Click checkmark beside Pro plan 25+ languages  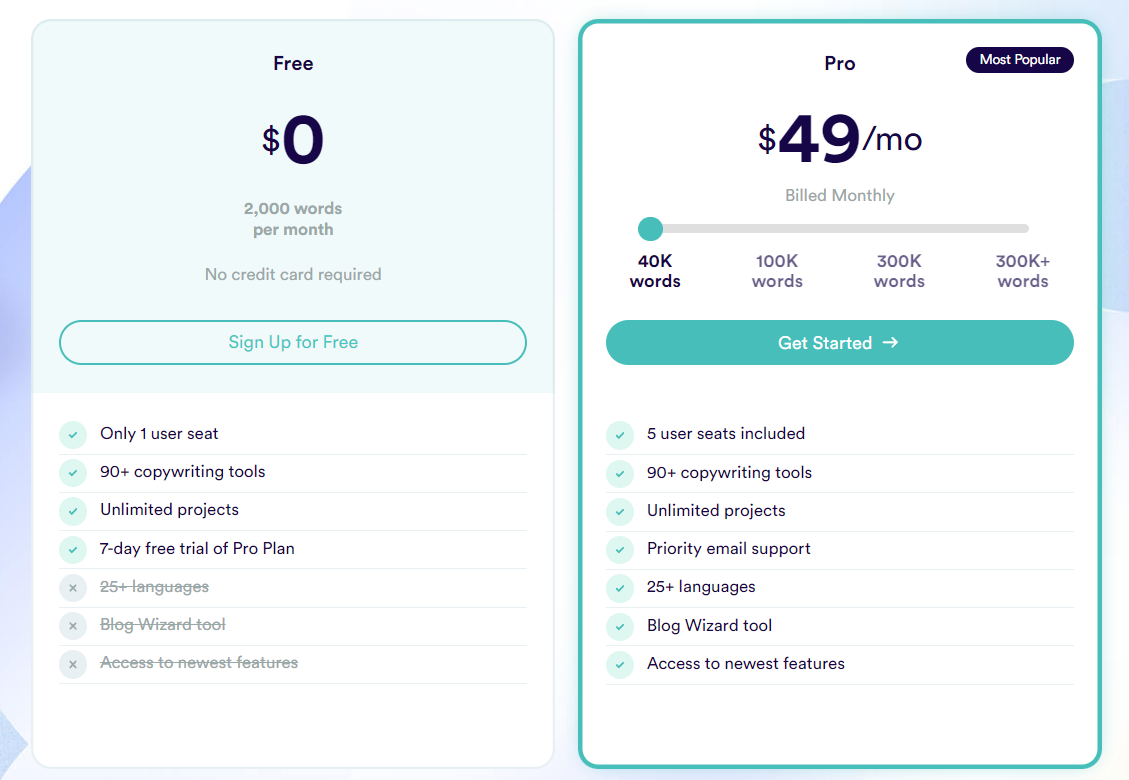(x=620, y=588)
